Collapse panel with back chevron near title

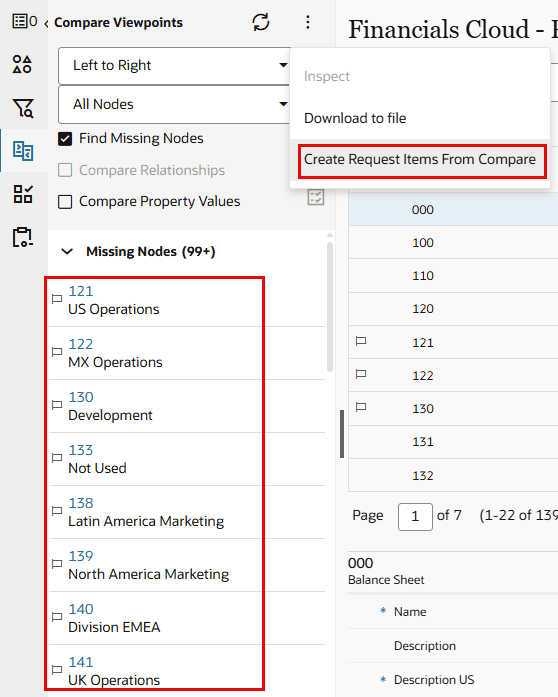pos(46,23)
